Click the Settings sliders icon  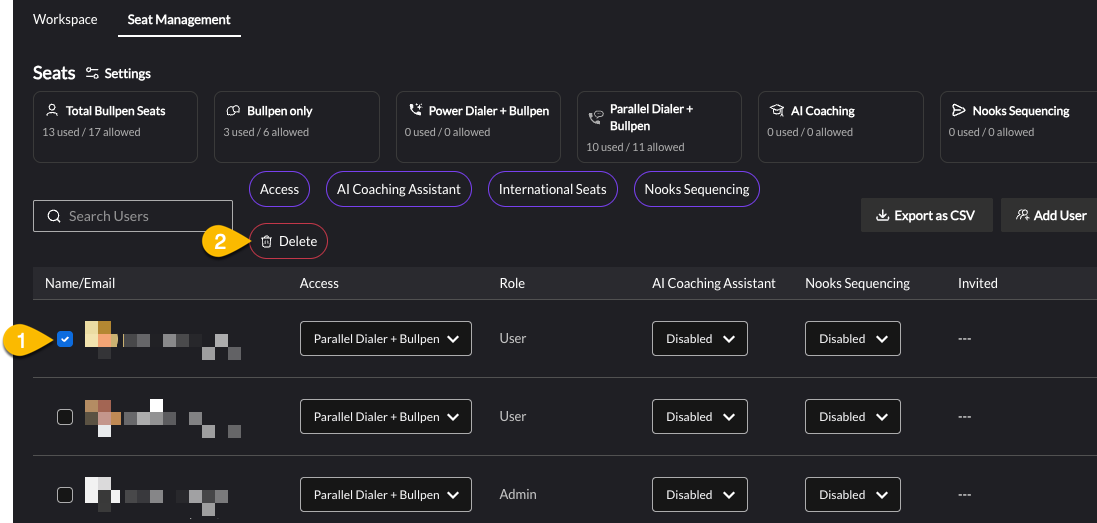pyautogui.click(x=92, y=73)
